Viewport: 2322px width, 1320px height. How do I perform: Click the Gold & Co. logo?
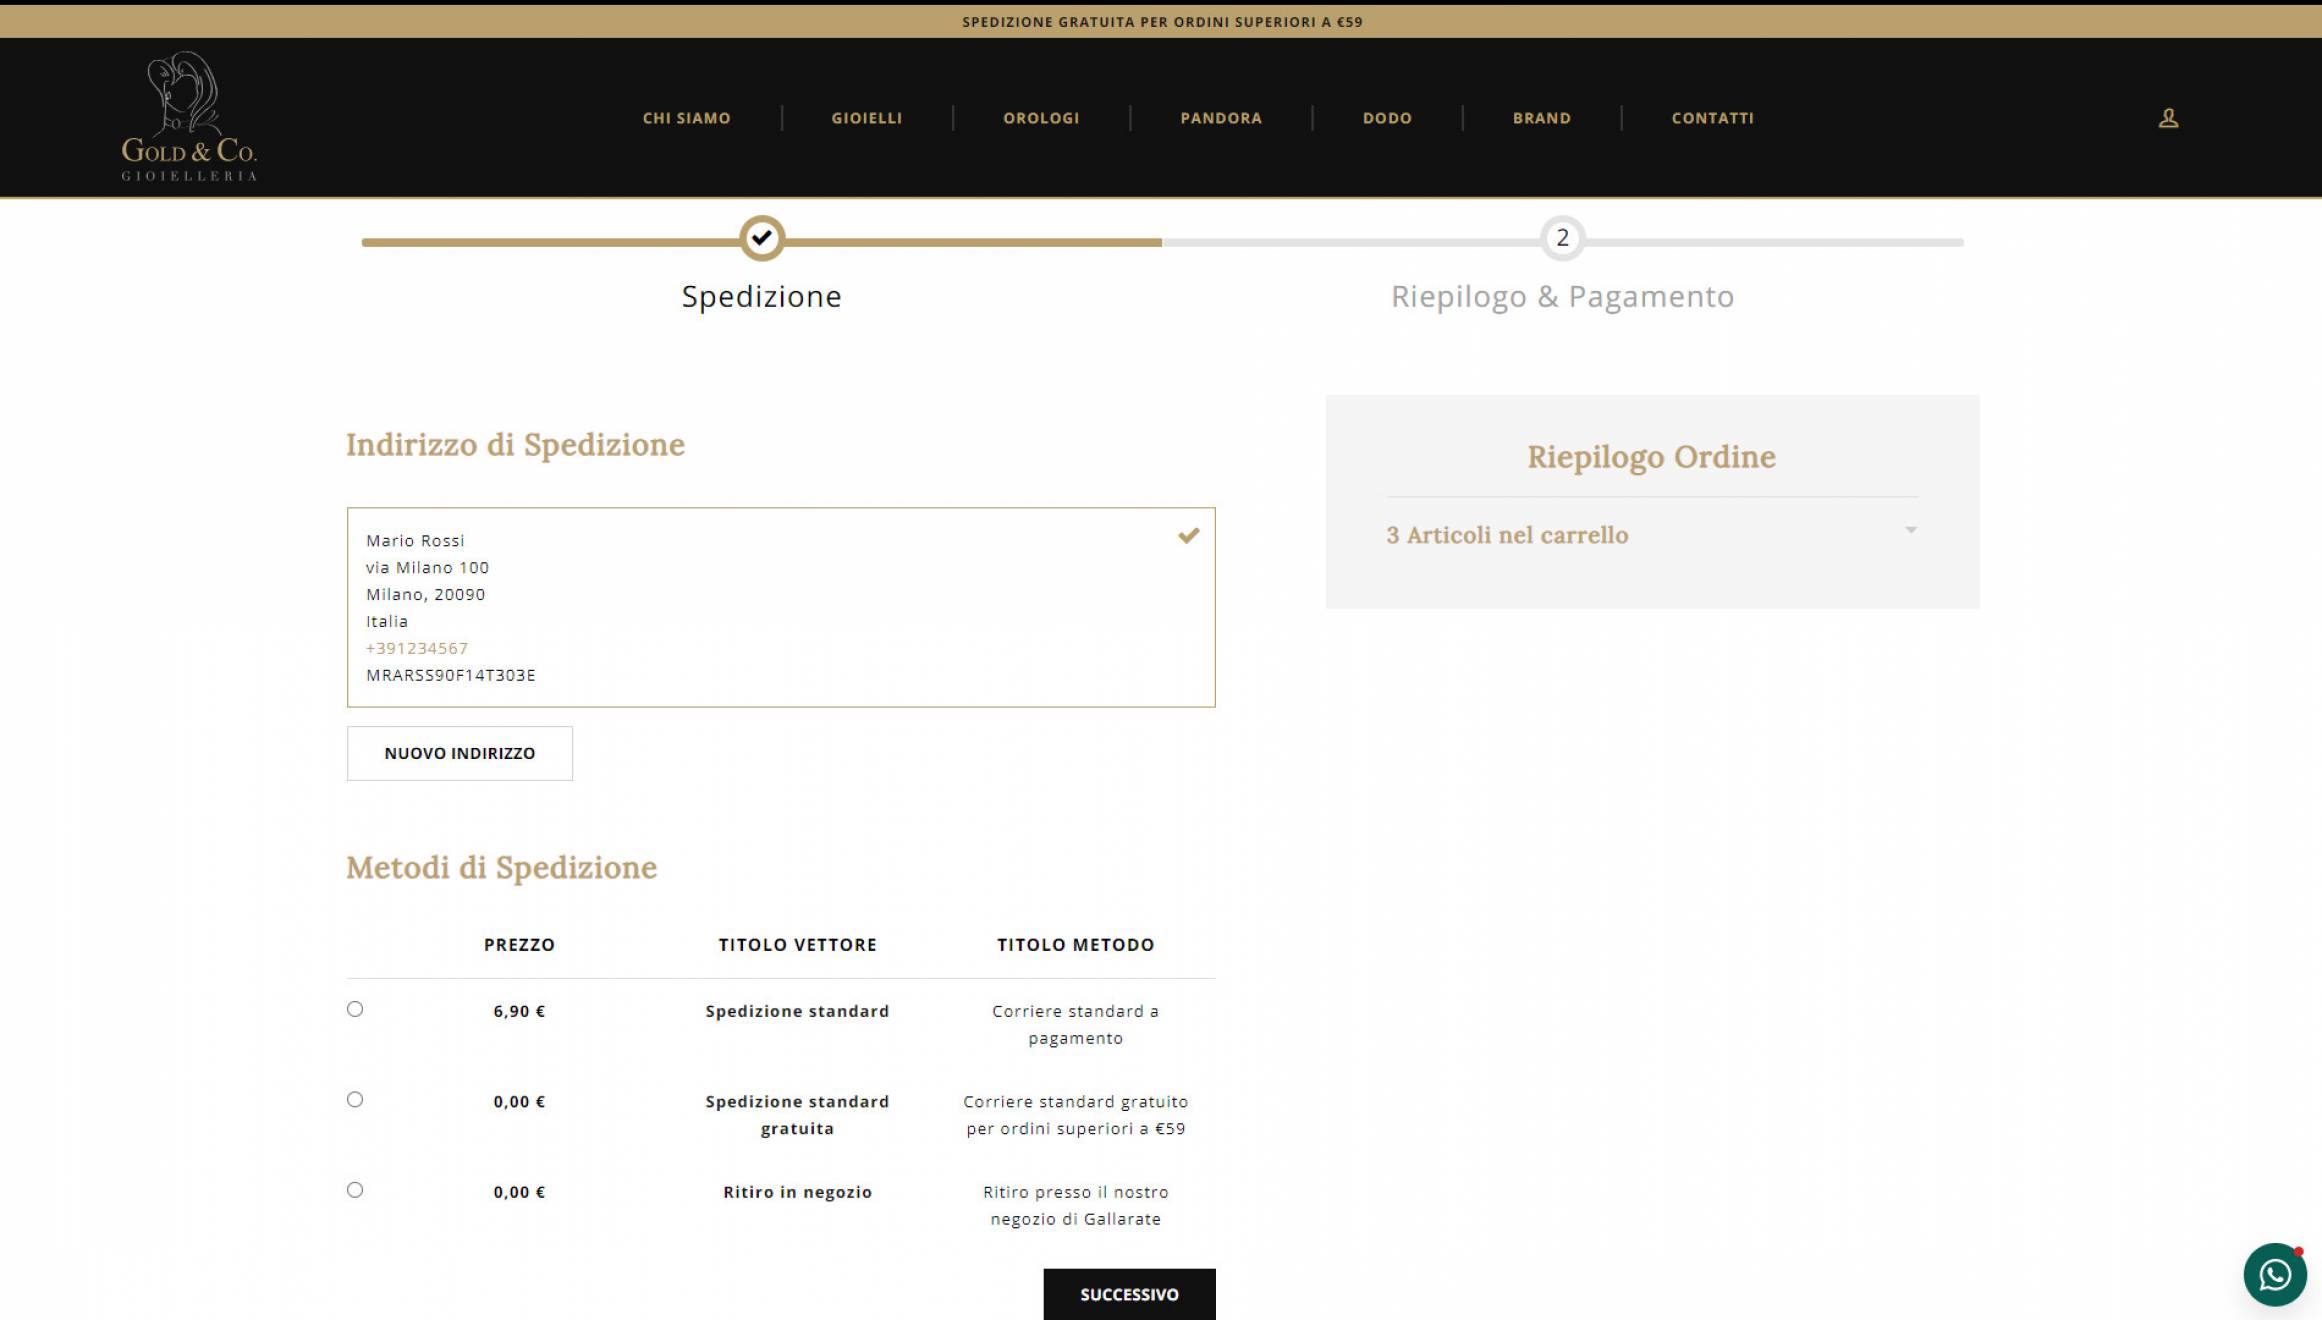coord(189,116)
